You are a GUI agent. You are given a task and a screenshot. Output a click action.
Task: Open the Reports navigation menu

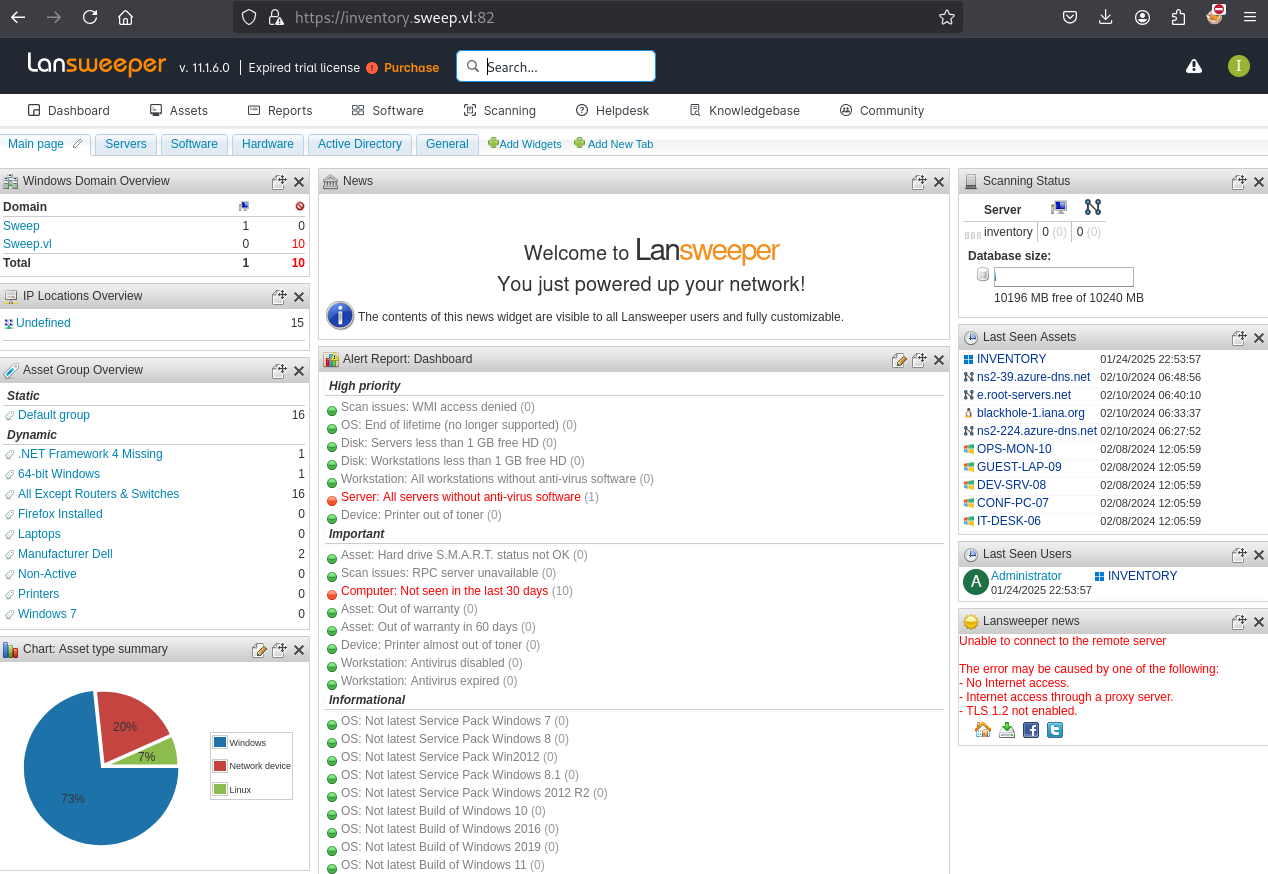(280, 111)
